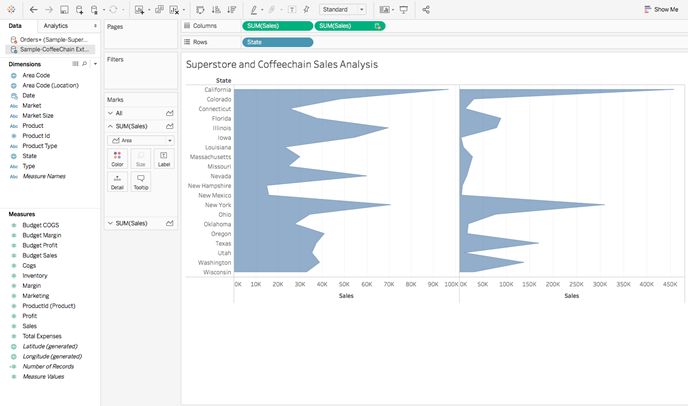Click first SUM(Sales) pill in Columns

[x=277, y=26]
